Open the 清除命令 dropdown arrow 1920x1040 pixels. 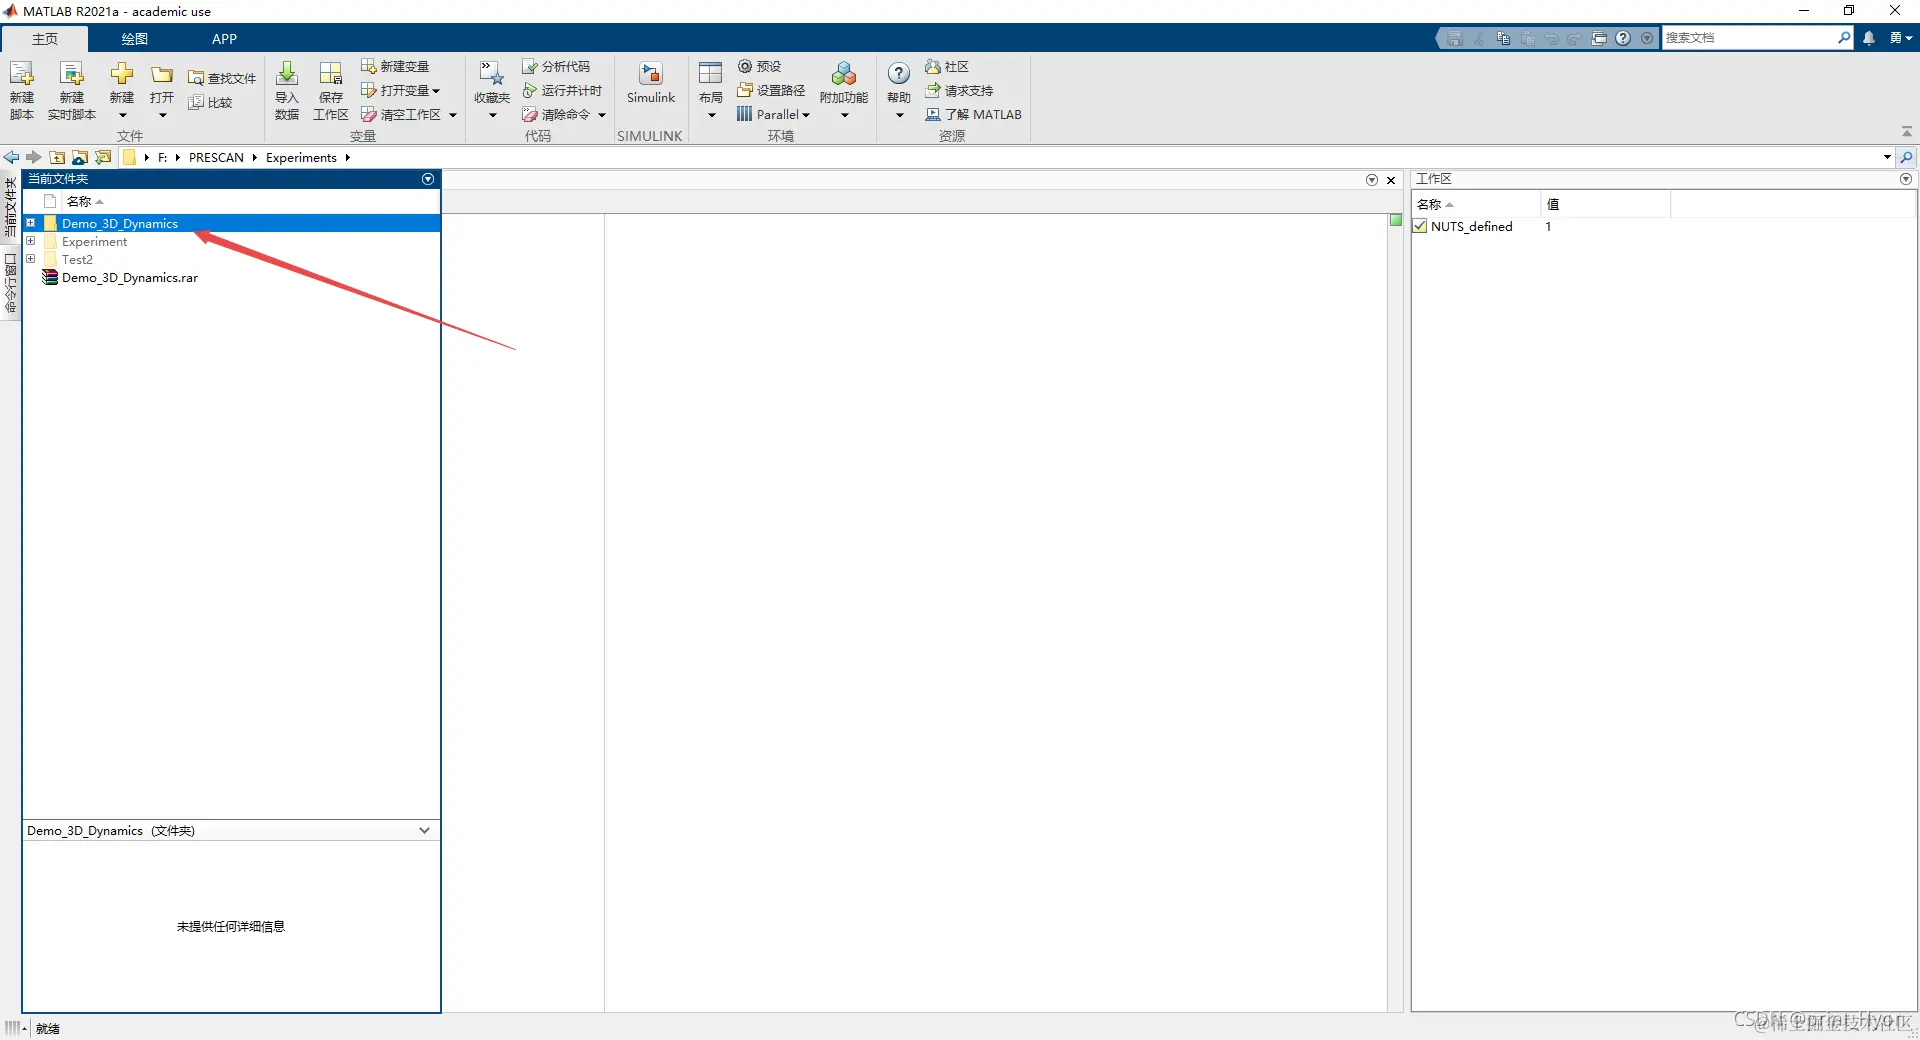pos(602,115)
